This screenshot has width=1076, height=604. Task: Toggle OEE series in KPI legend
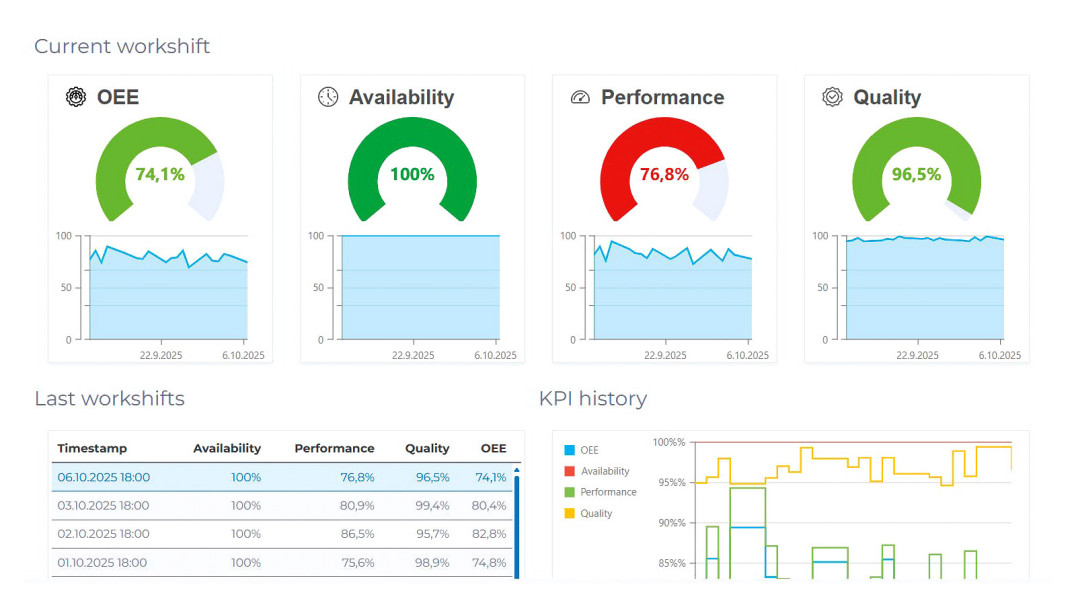(581, 450)
